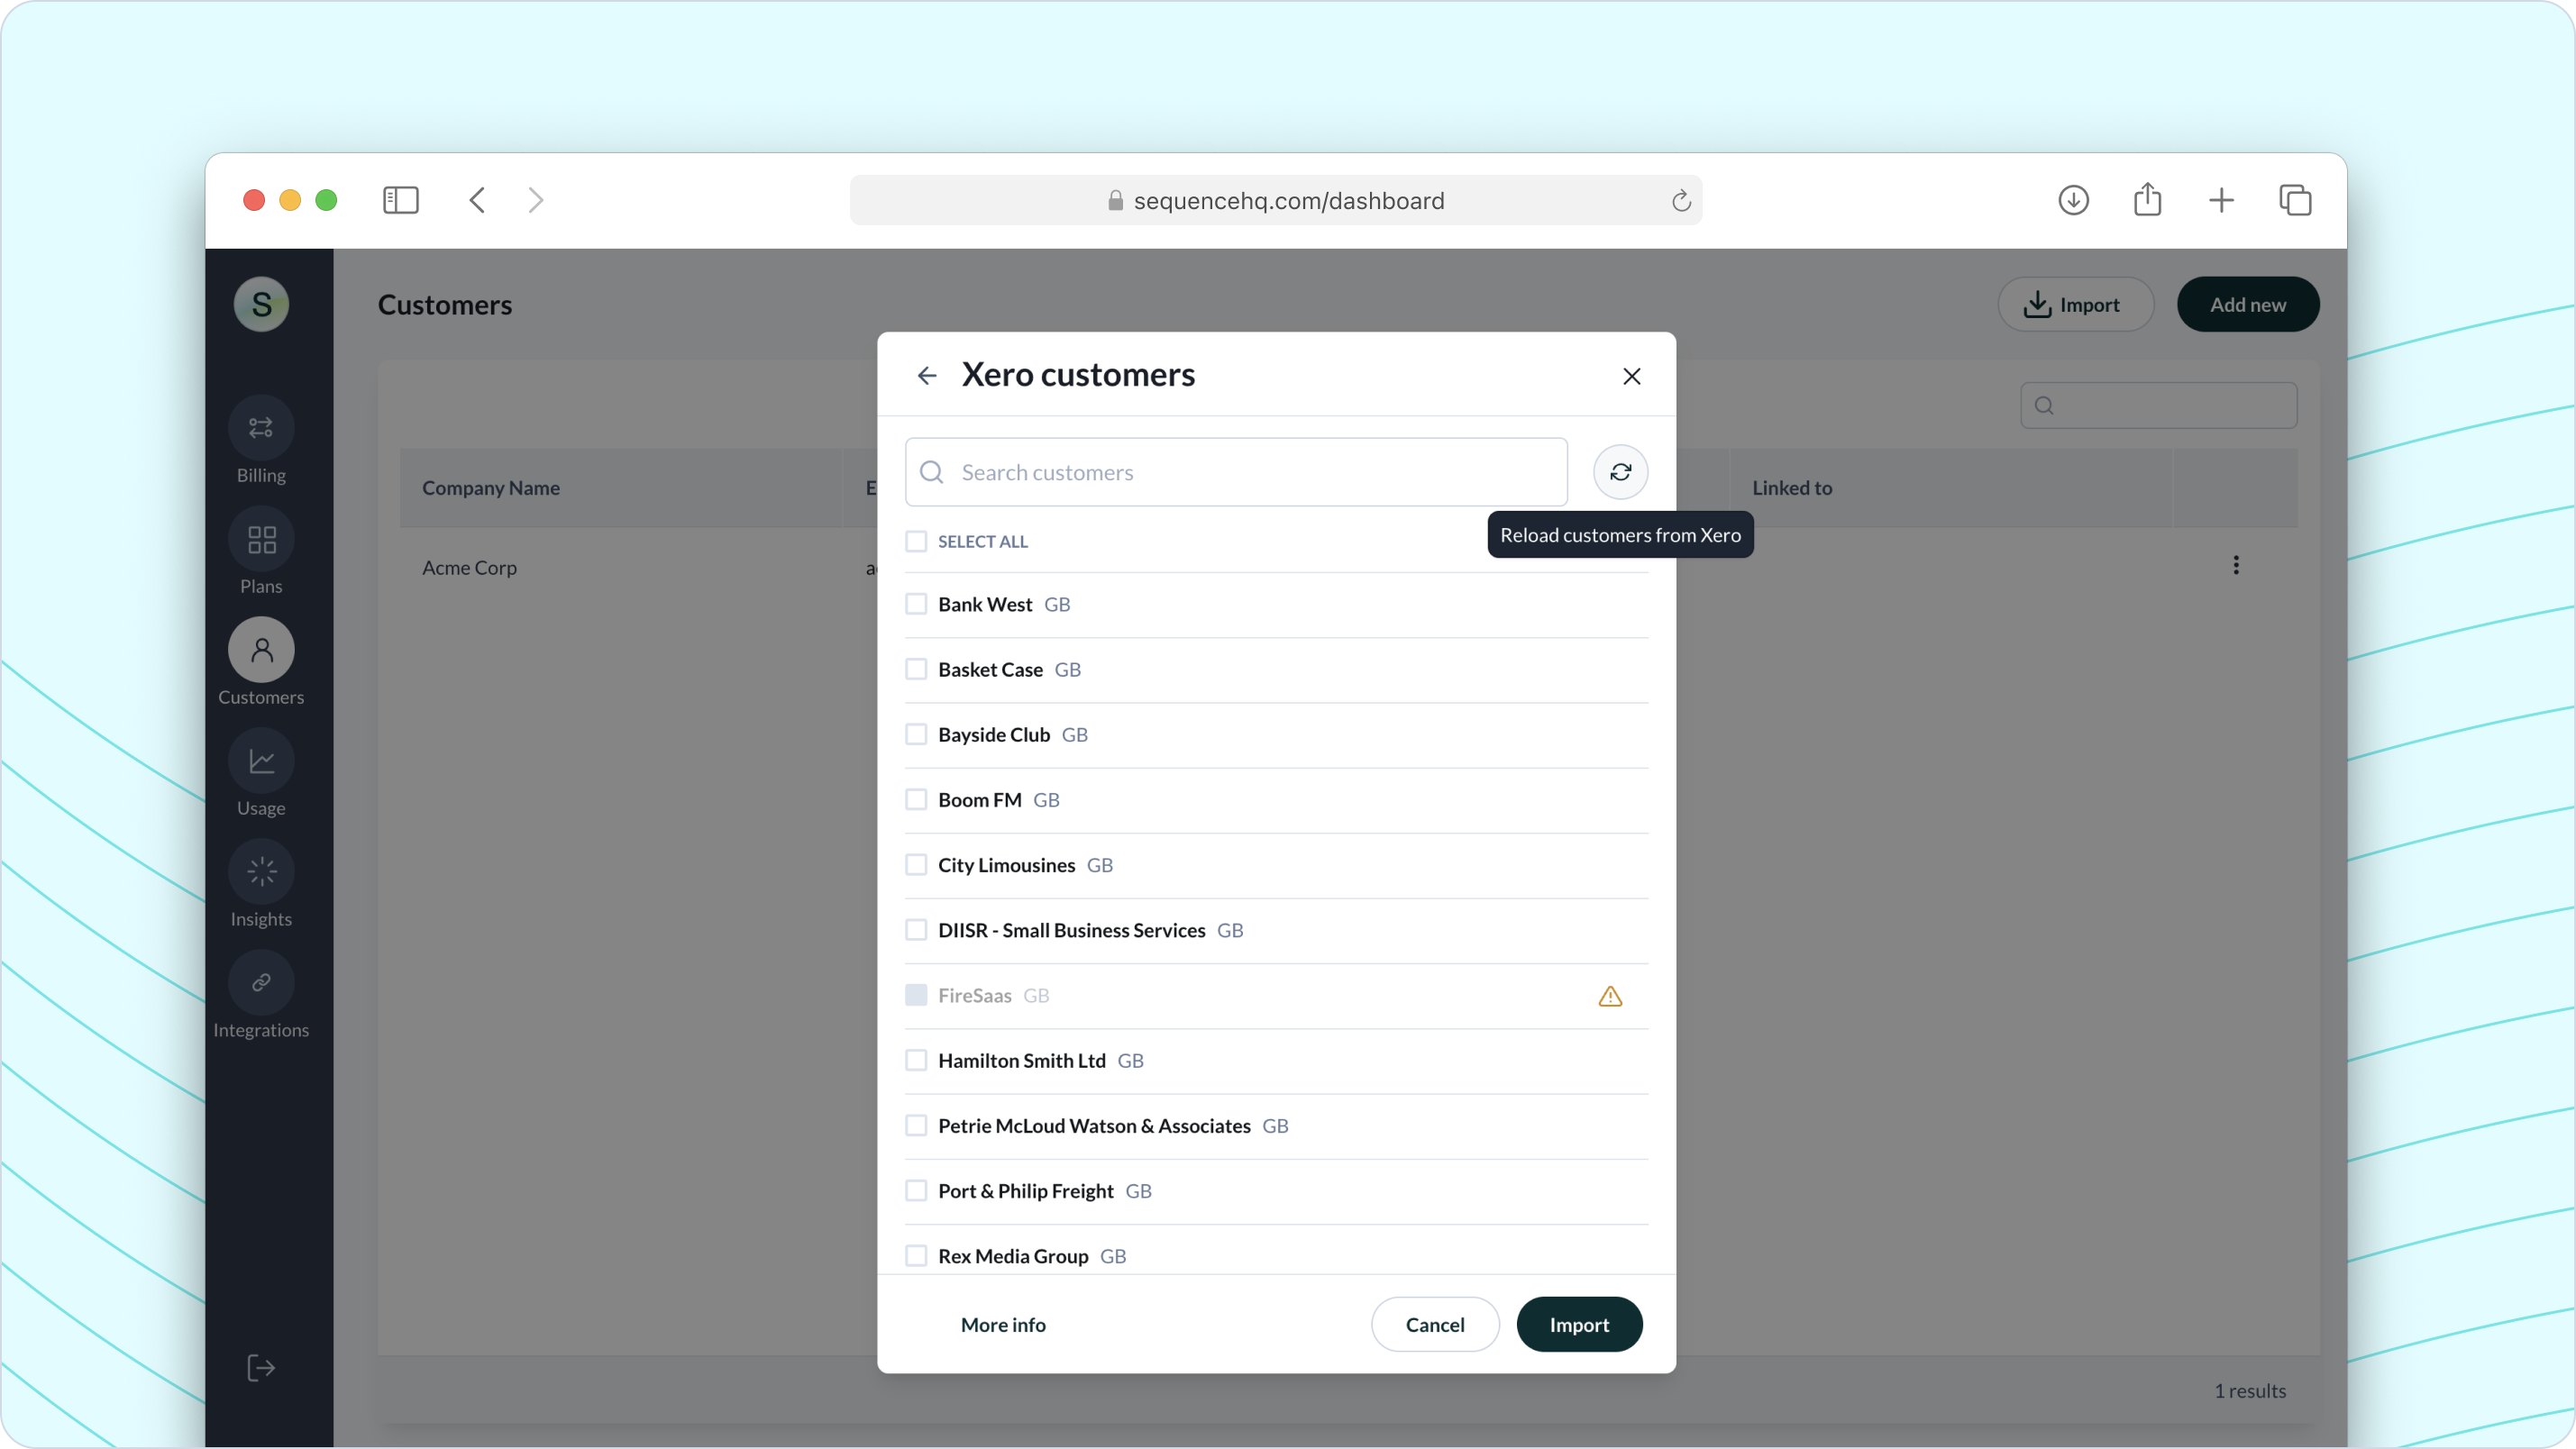Screen dimensions: 2576x1449
Task: Show the browser sidebar toggle
Action: coord(400,200)
